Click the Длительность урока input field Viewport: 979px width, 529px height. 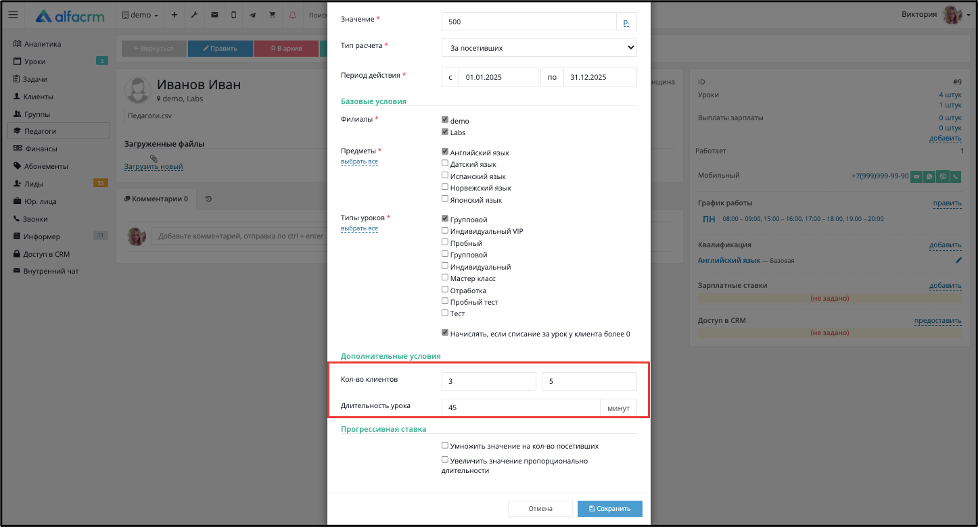point(521,407)
